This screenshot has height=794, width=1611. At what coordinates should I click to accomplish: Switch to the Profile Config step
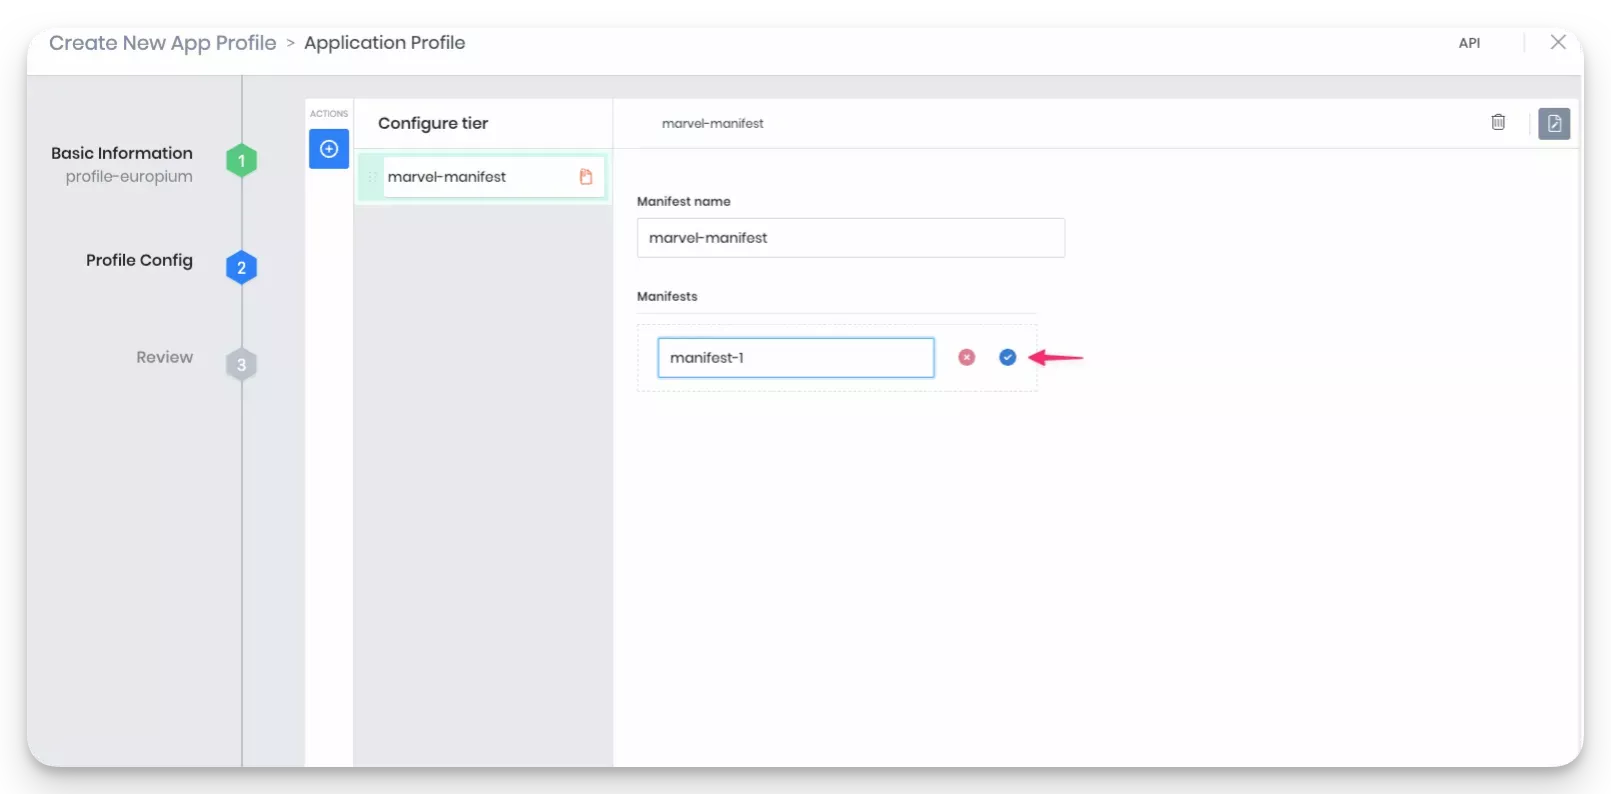139,260
